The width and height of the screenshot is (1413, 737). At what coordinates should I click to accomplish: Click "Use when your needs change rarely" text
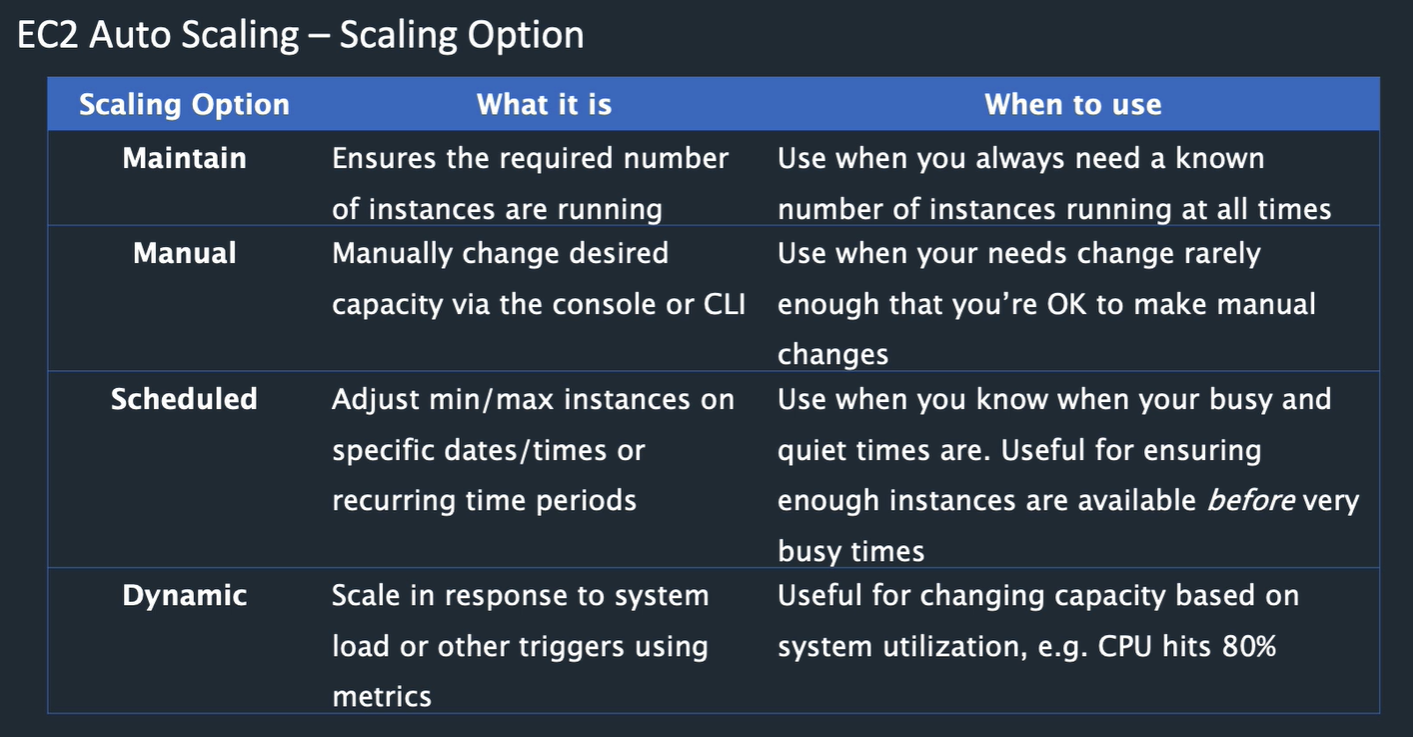click(x=1019, y=253)
